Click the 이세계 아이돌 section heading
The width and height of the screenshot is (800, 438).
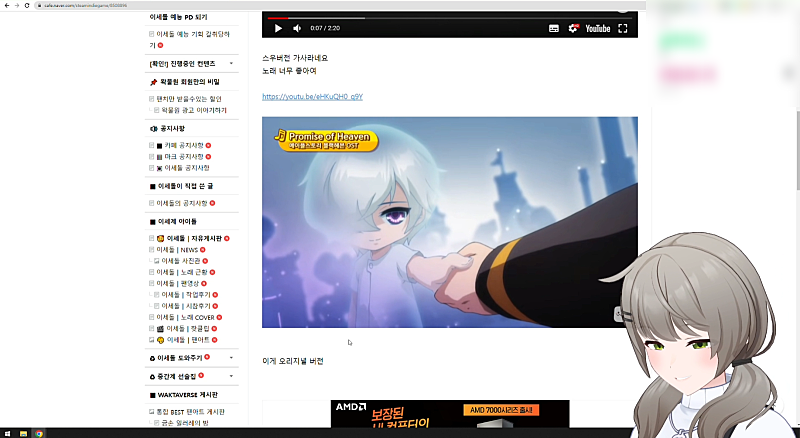pyautogui.click(x=177, y=222)
